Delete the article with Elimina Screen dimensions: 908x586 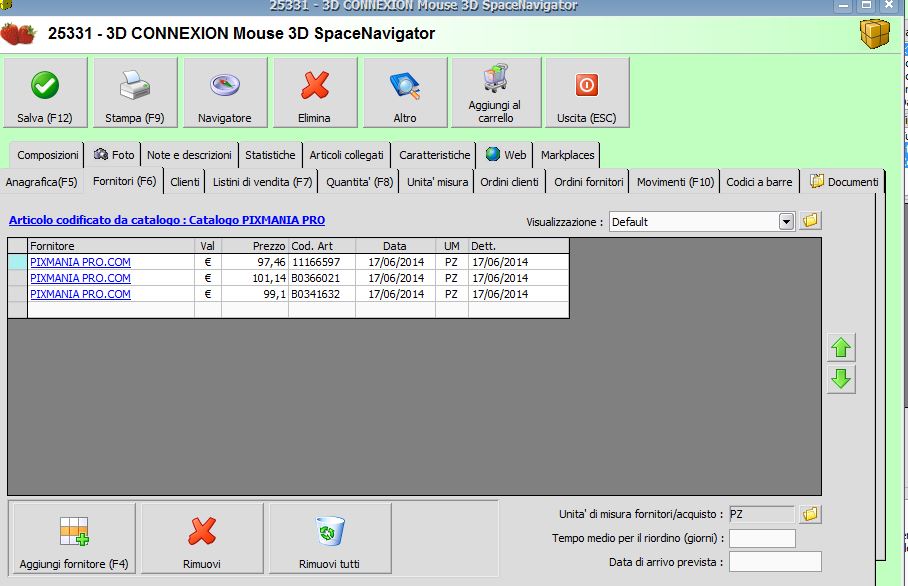coord(315,93)
